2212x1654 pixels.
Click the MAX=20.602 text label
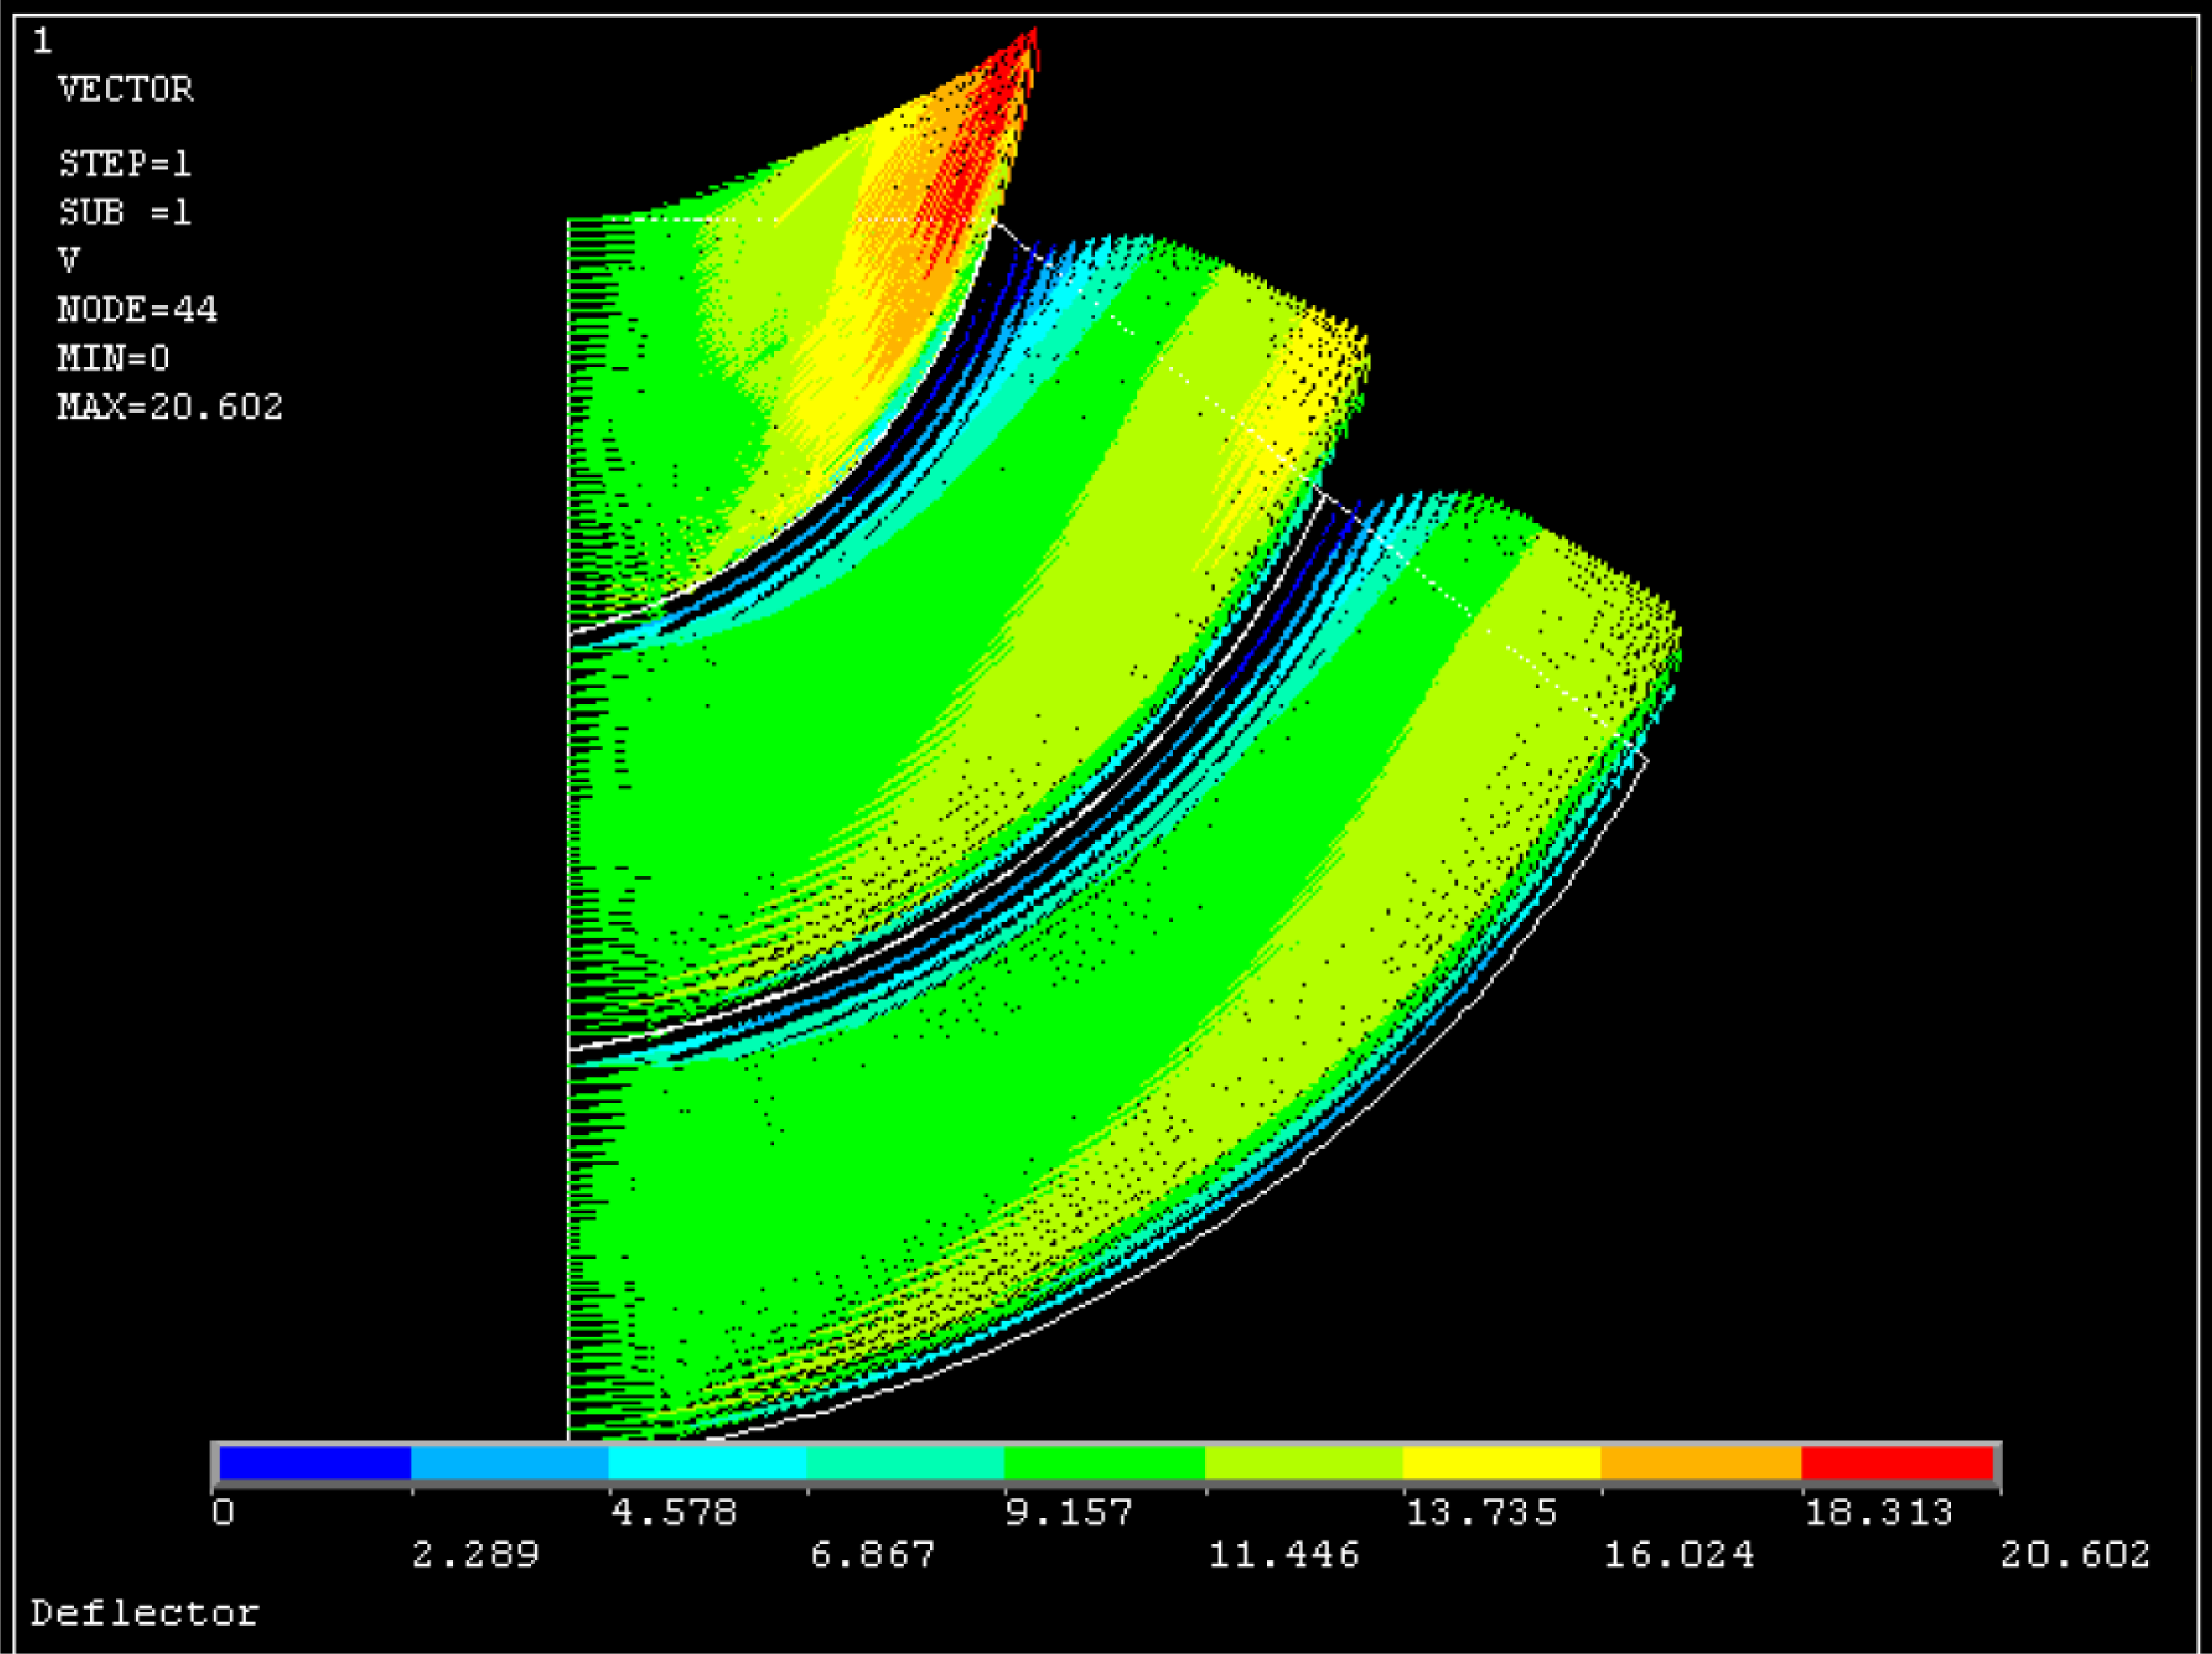[x=170, y=407]
